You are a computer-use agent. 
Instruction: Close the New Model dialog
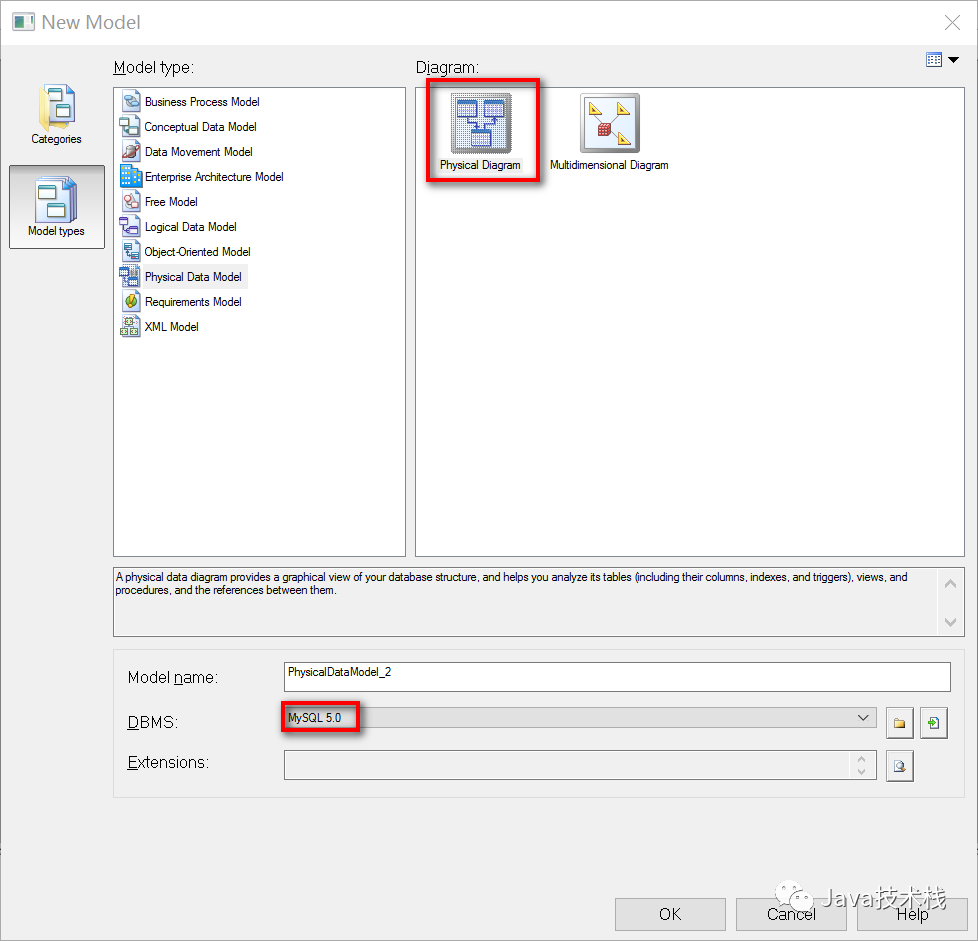[952, 22]
